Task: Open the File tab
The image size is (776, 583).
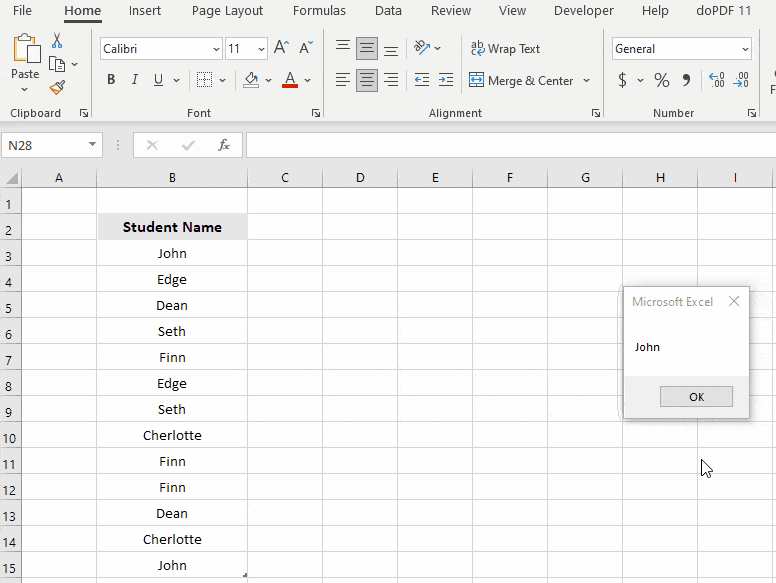Action: click(x=22, y=10)
